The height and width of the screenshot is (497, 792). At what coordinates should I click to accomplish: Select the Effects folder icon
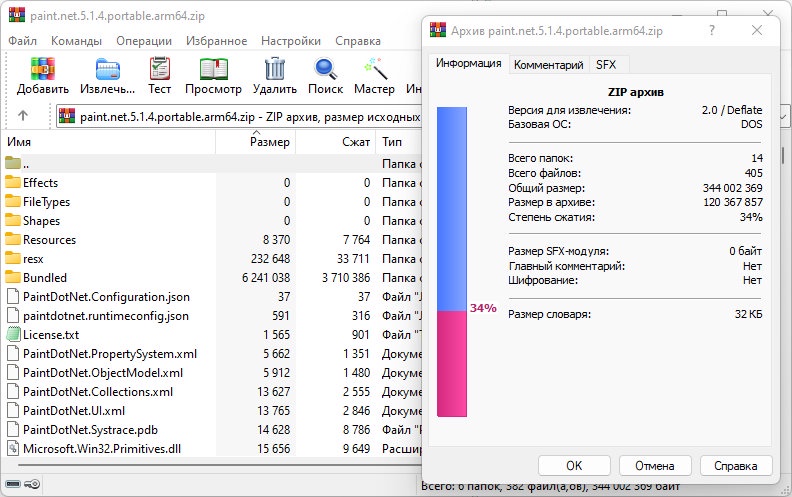tap(13, 182)
